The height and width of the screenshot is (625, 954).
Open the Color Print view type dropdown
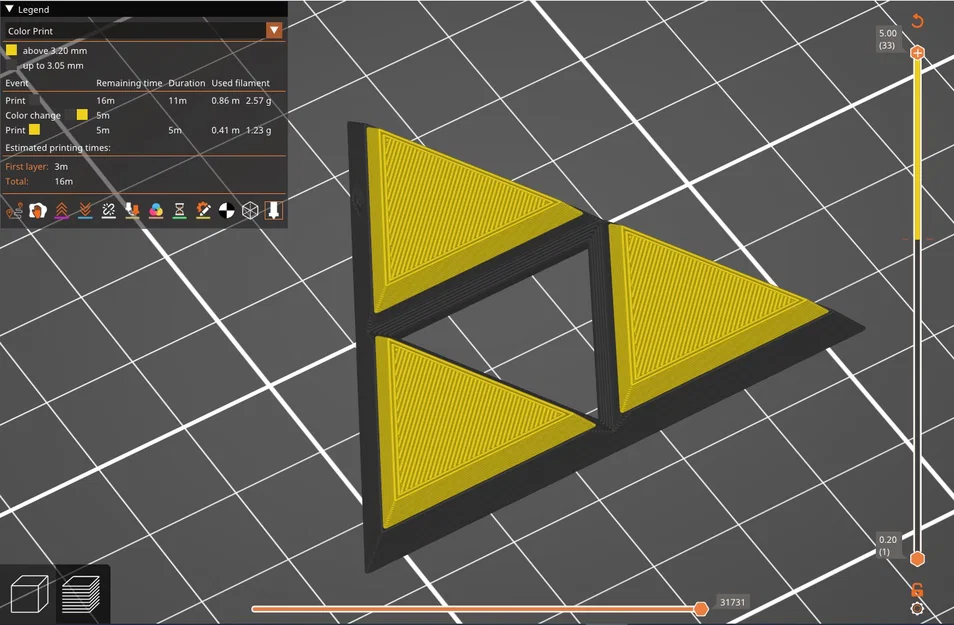click(144, 30)
